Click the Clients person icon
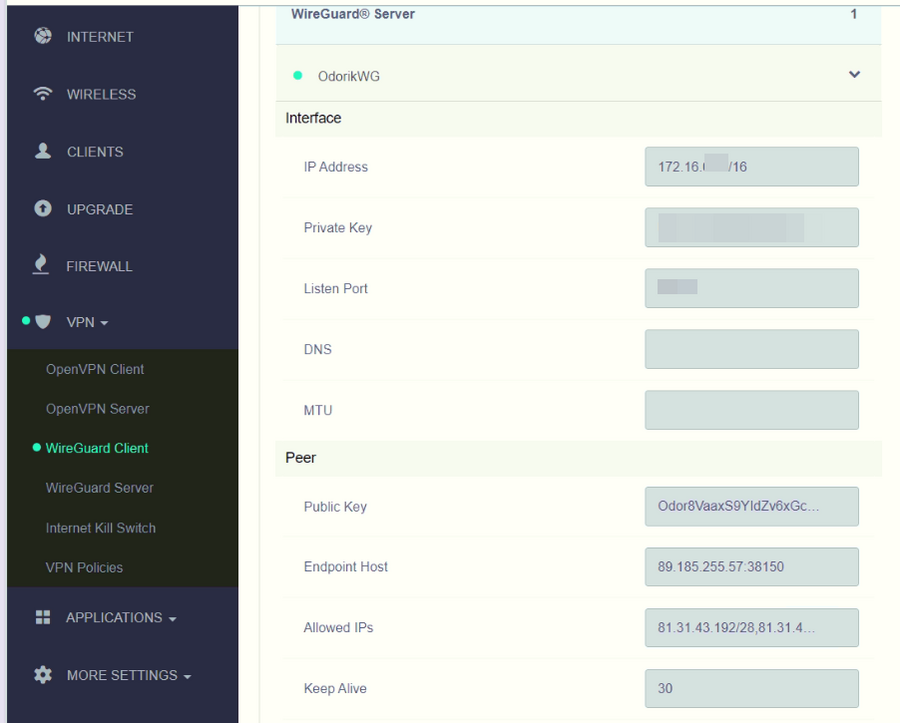Viewport: 900px width, 723px height. (x=42, y=151)
